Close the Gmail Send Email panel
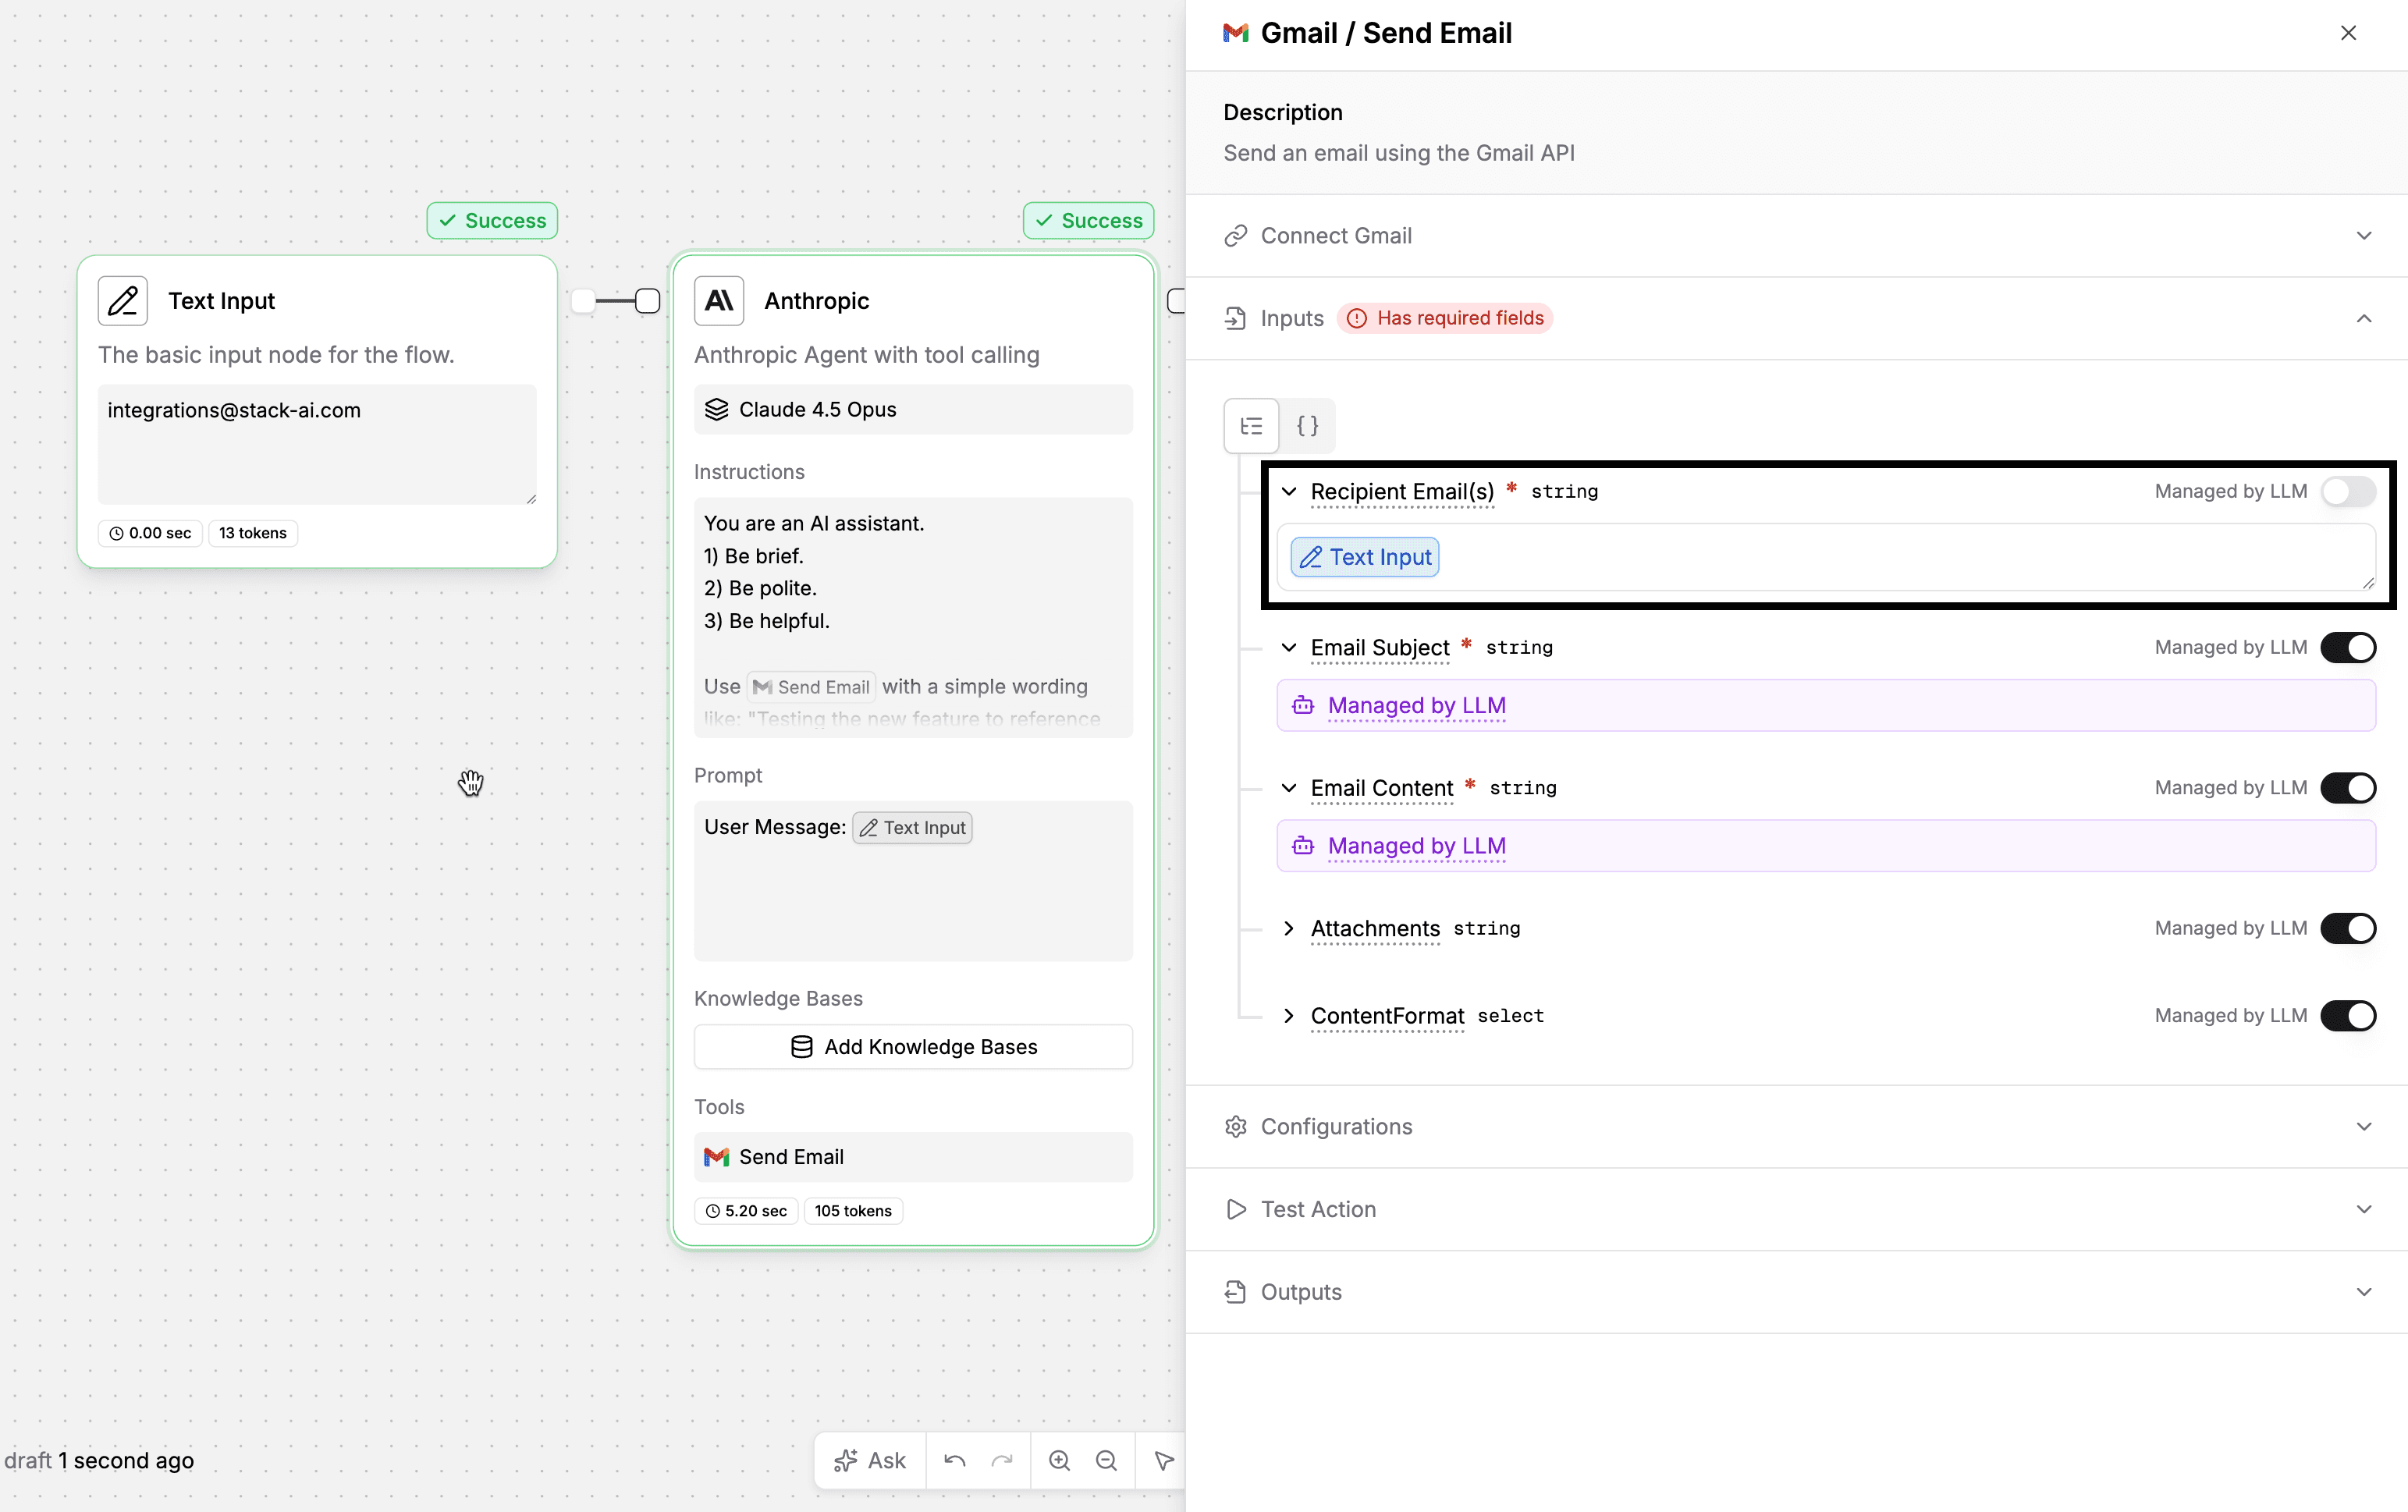Screen dimensions: 2408x1512 [x=2348, y=33]
